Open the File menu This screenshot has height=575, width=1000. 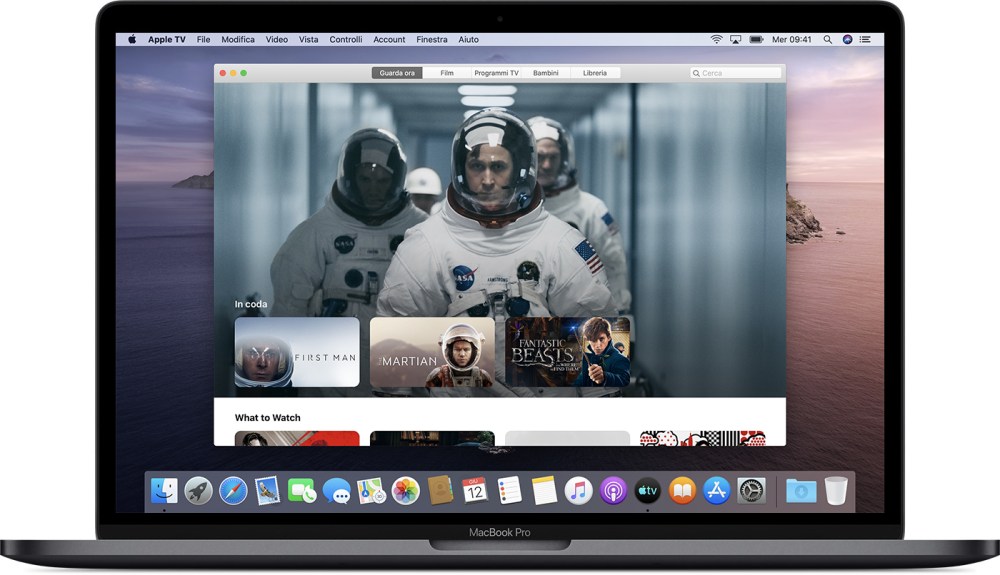[203, 40]
